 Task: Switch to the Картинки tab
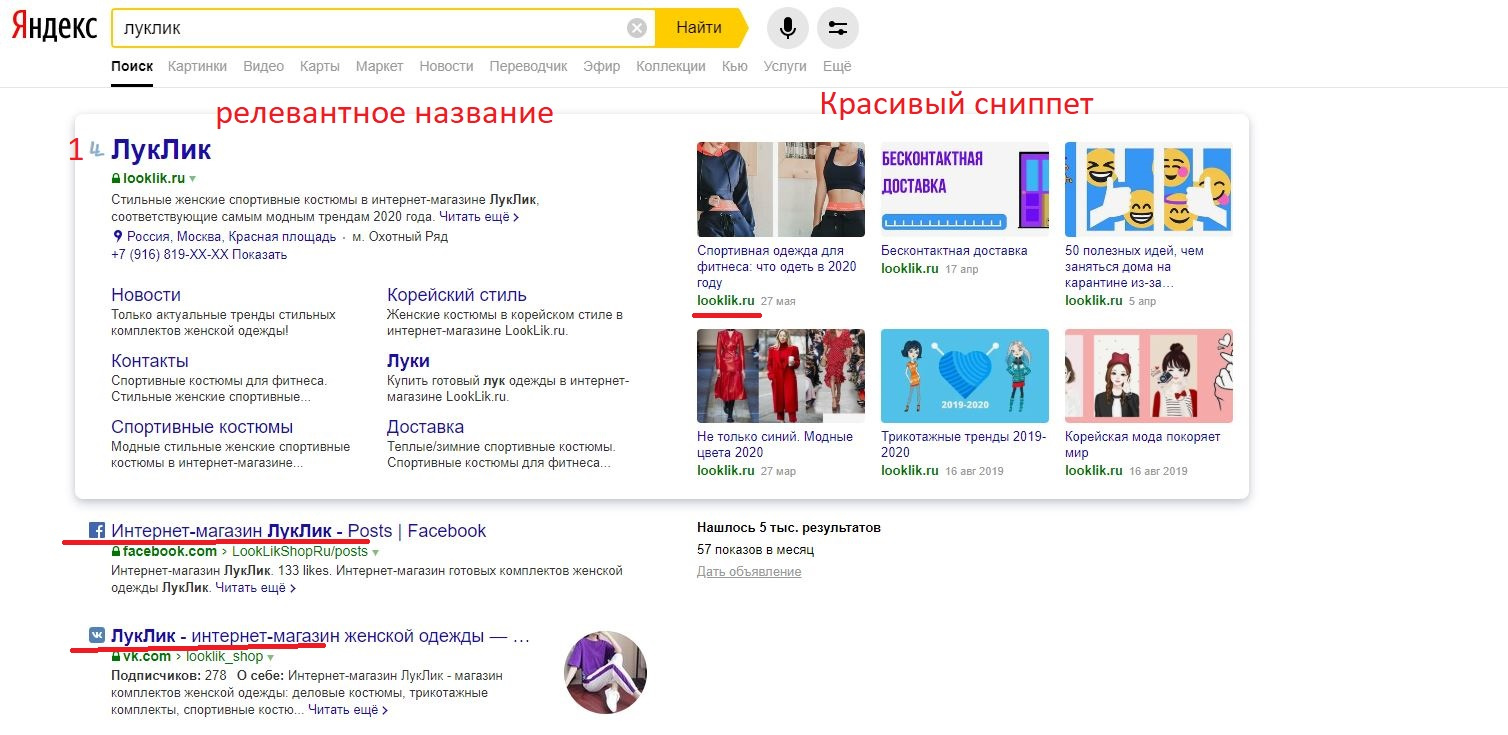coord(197,66)
